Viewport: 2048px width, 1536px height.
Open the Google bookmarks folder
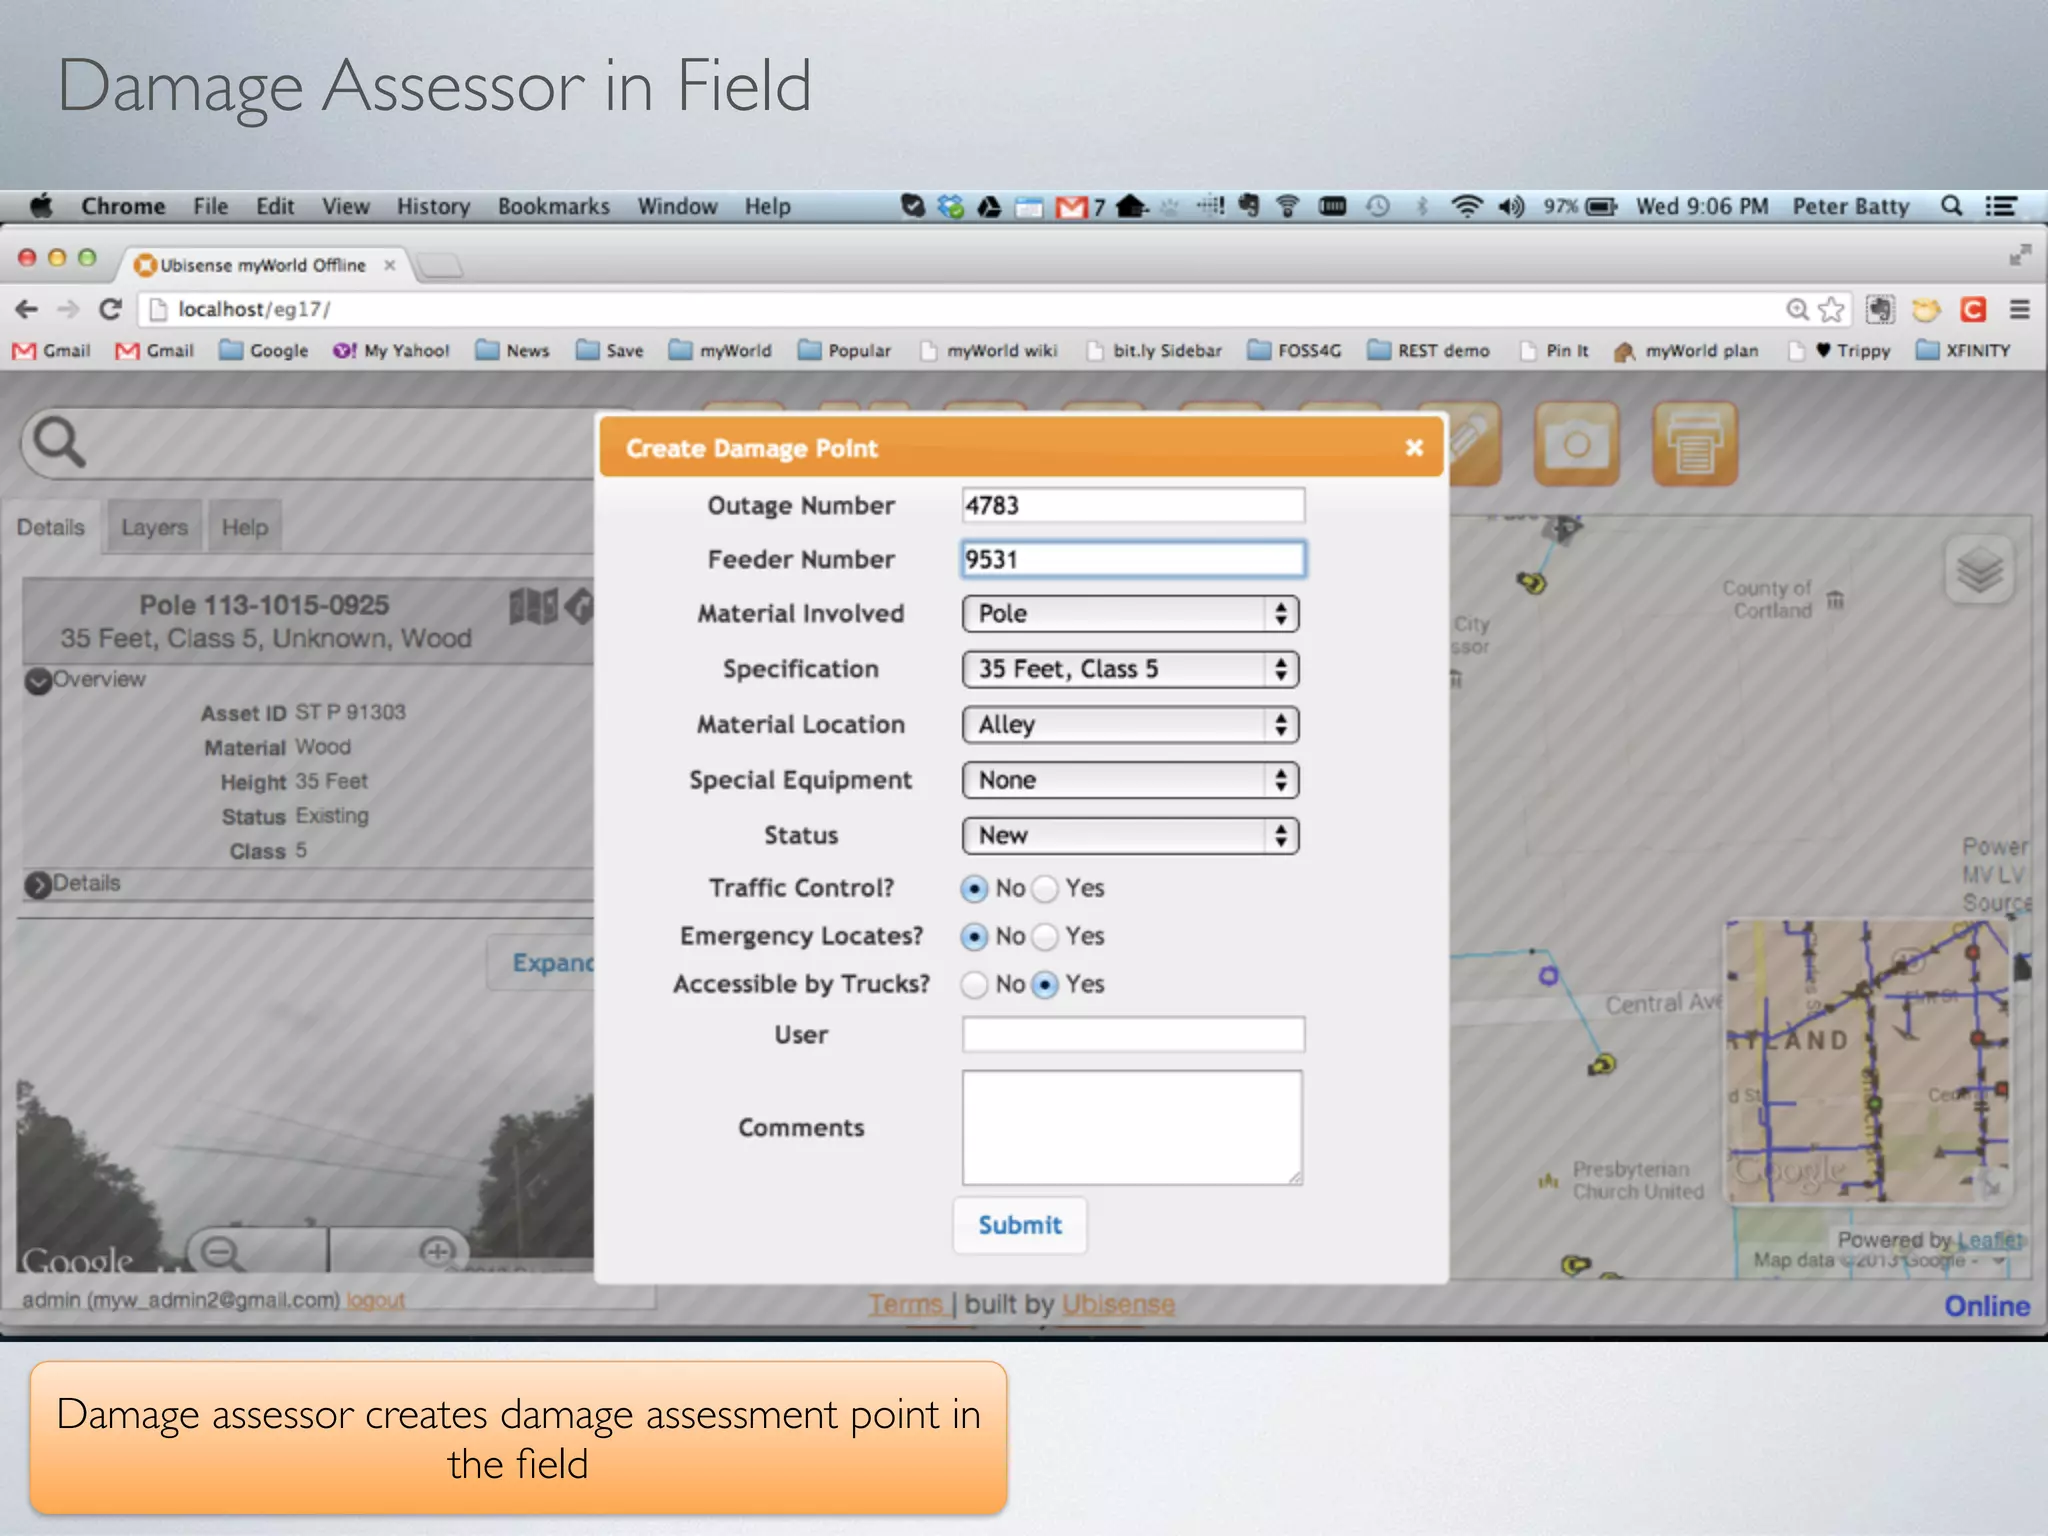click(x=264, y=350)
